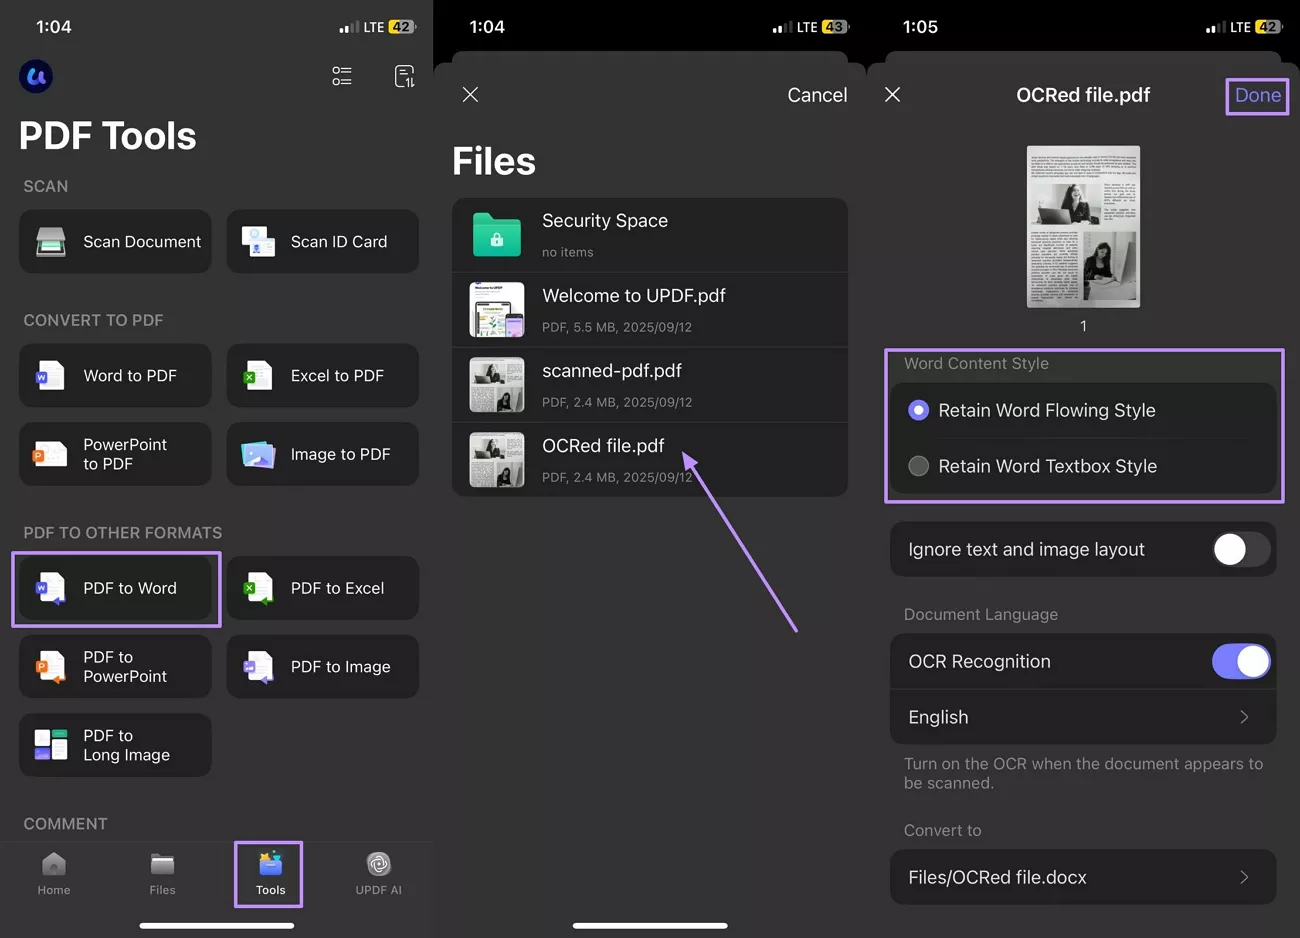Launch the PDF to Word tool
The width and height of the screenshot is (1300, 938).
[115, 588]
